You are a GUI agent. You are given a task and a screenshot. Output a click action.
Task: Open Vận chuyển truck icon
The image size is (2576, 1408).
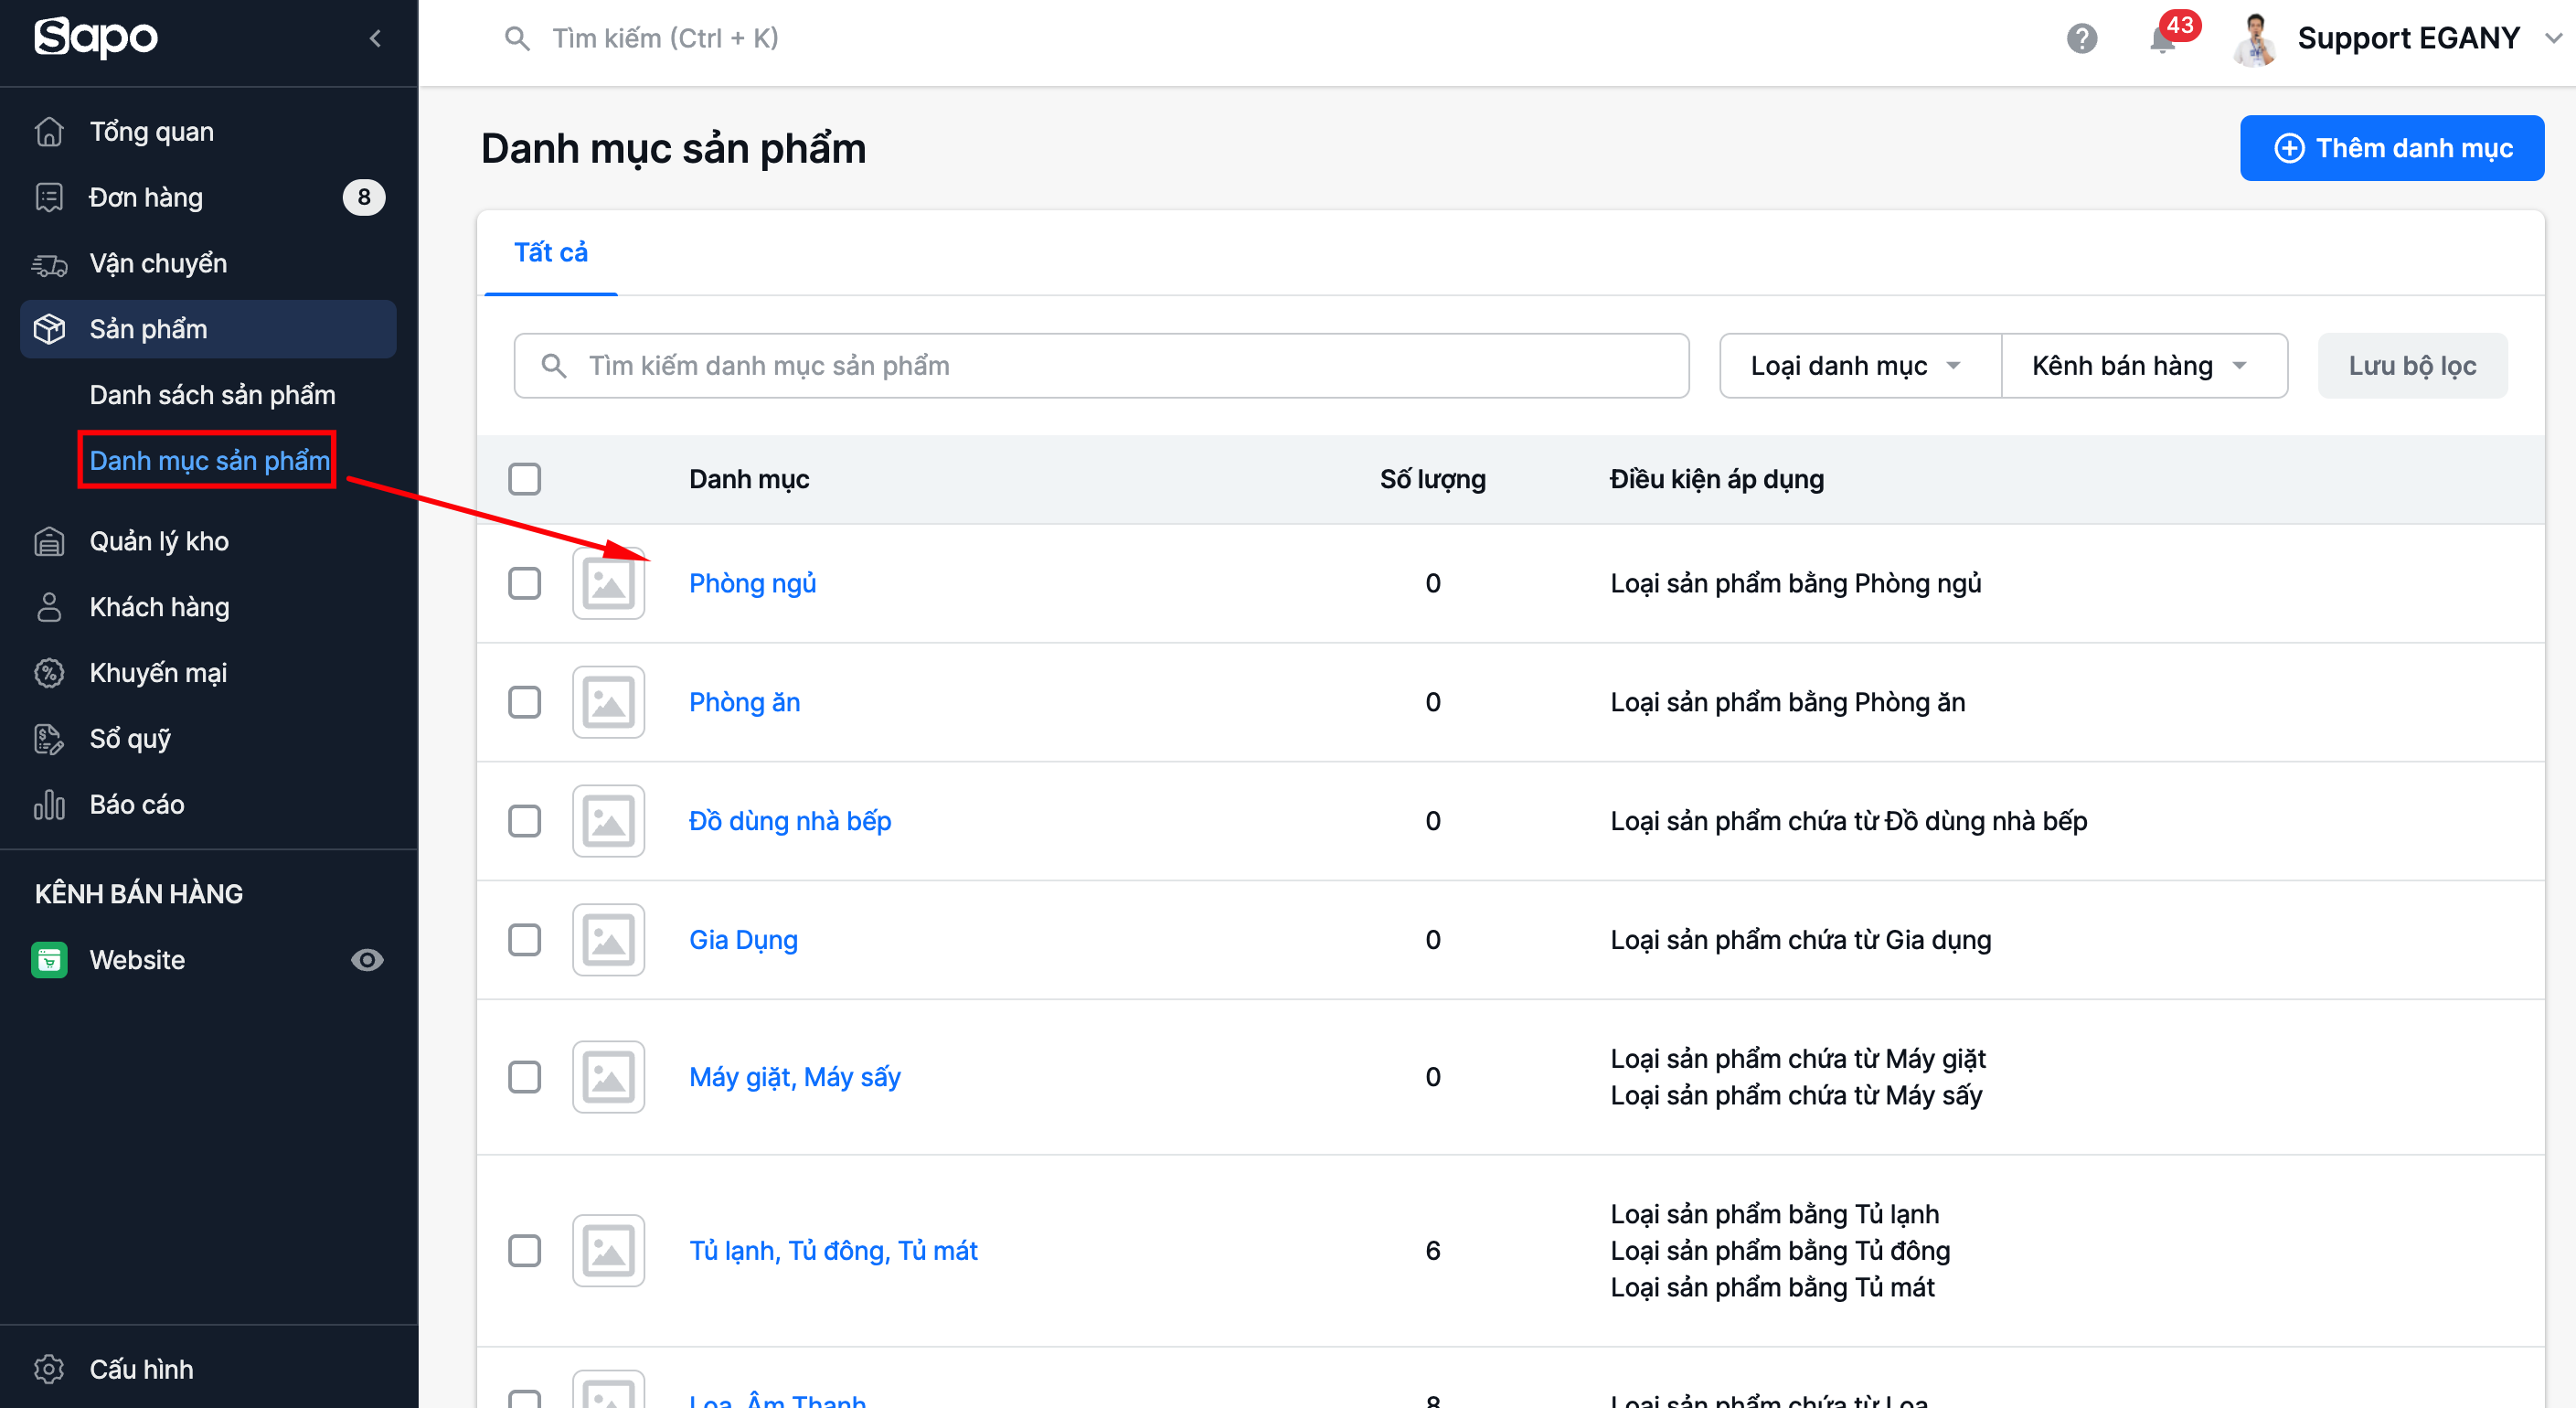[49, 263]
